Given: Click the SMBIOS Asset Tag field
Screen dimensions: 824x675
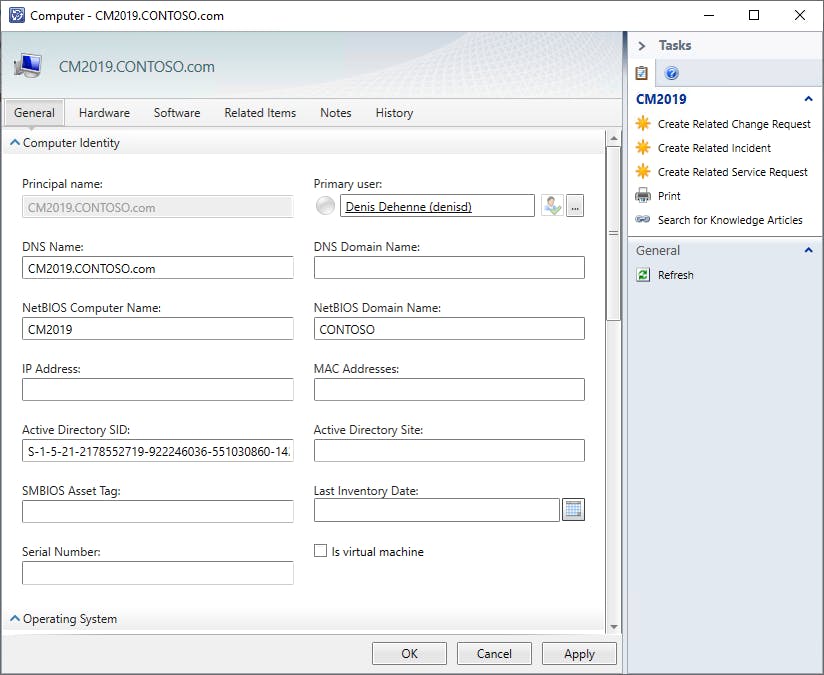Looking at the screenshot, I should point(158,512).
